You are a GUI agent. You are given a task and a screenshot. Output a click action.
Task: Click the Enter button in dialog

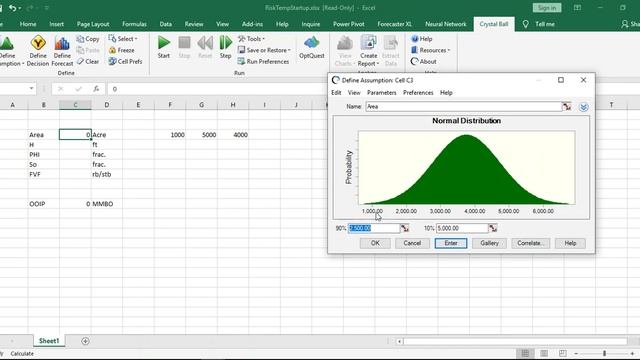tap(451, 243)
